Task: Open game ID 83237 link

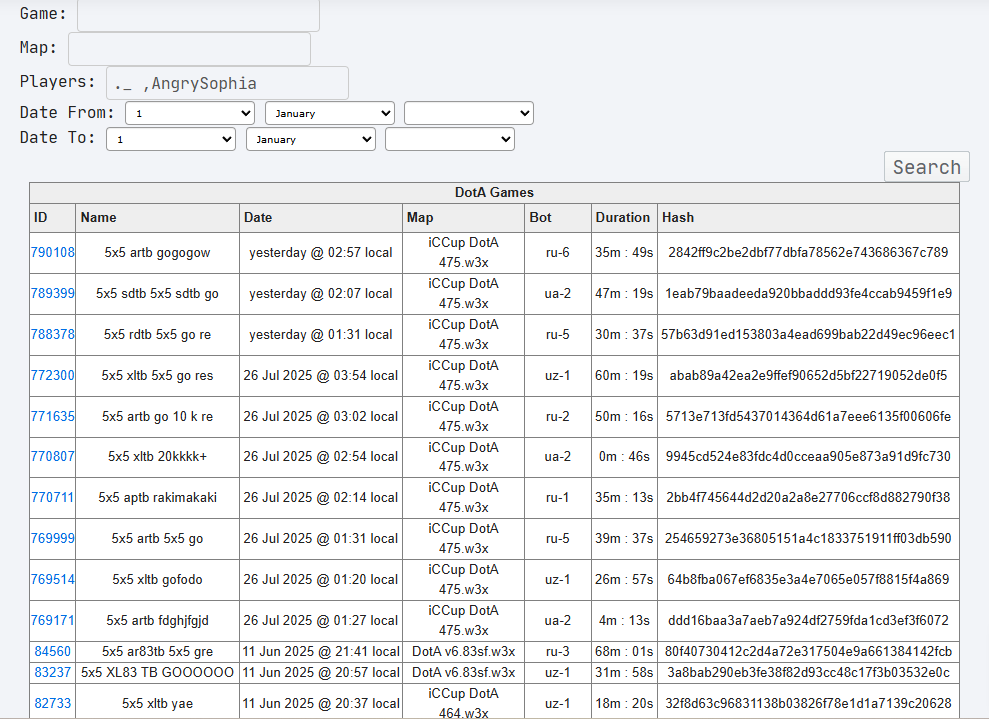Action: [52, 672]
